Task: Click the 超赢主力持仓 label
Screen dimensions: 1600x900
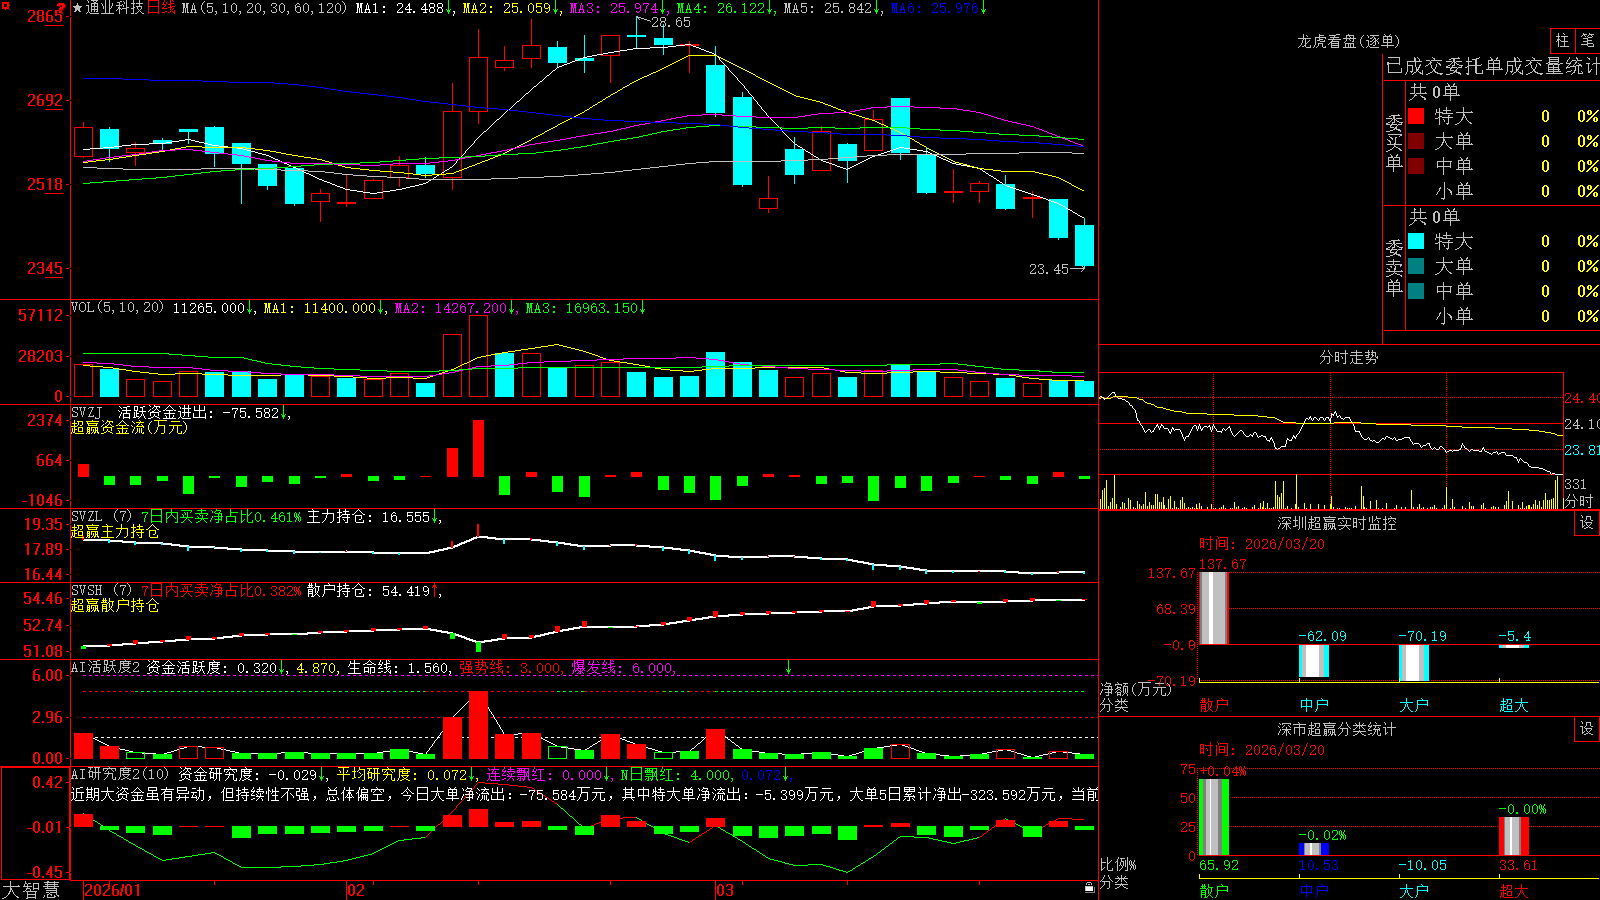Action: click(115, 531)
